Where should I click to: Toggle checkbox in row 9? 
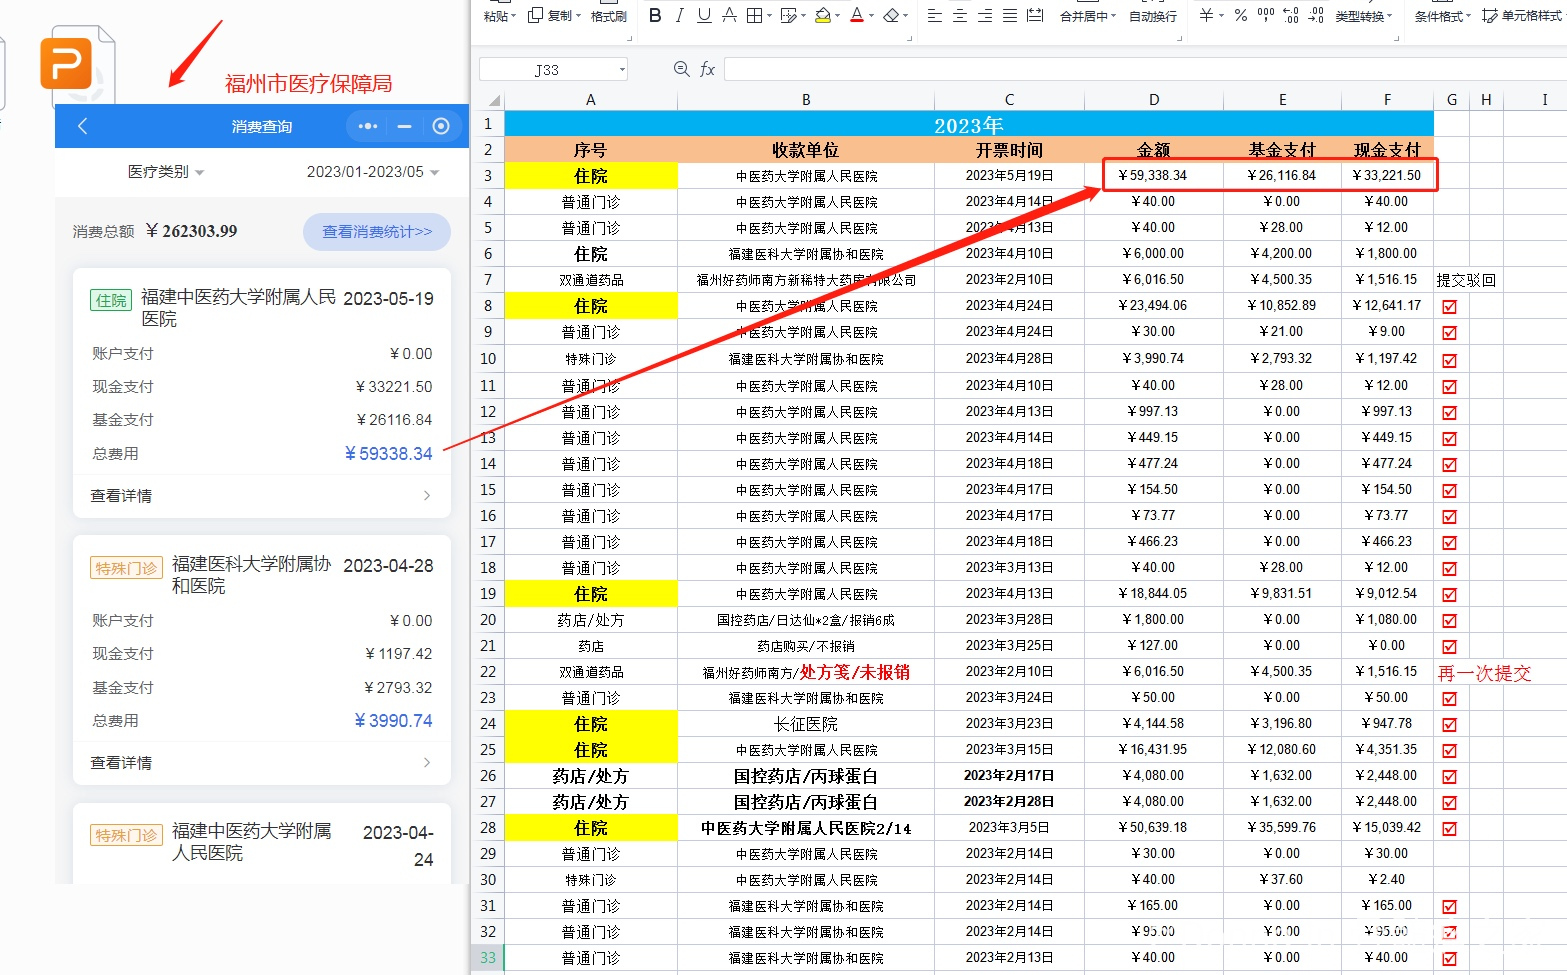point(1450,333)
